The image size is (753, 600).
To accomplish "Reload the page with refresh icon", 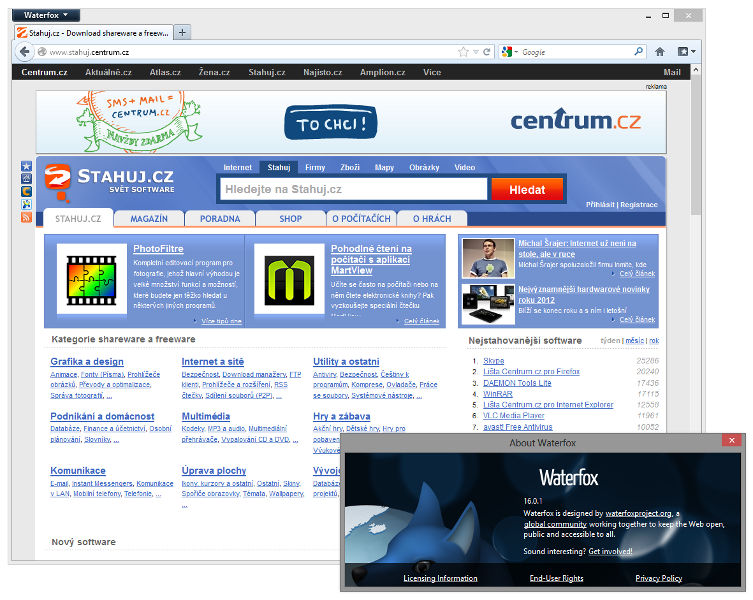I will tap(486, 52).
